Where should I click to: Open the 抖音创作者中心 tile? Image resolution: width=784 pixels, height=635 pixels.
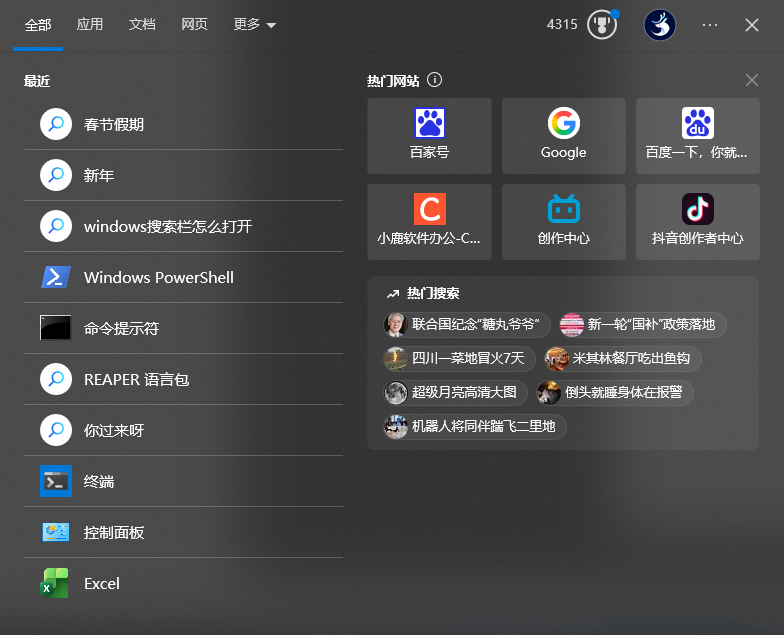point(698,222)
